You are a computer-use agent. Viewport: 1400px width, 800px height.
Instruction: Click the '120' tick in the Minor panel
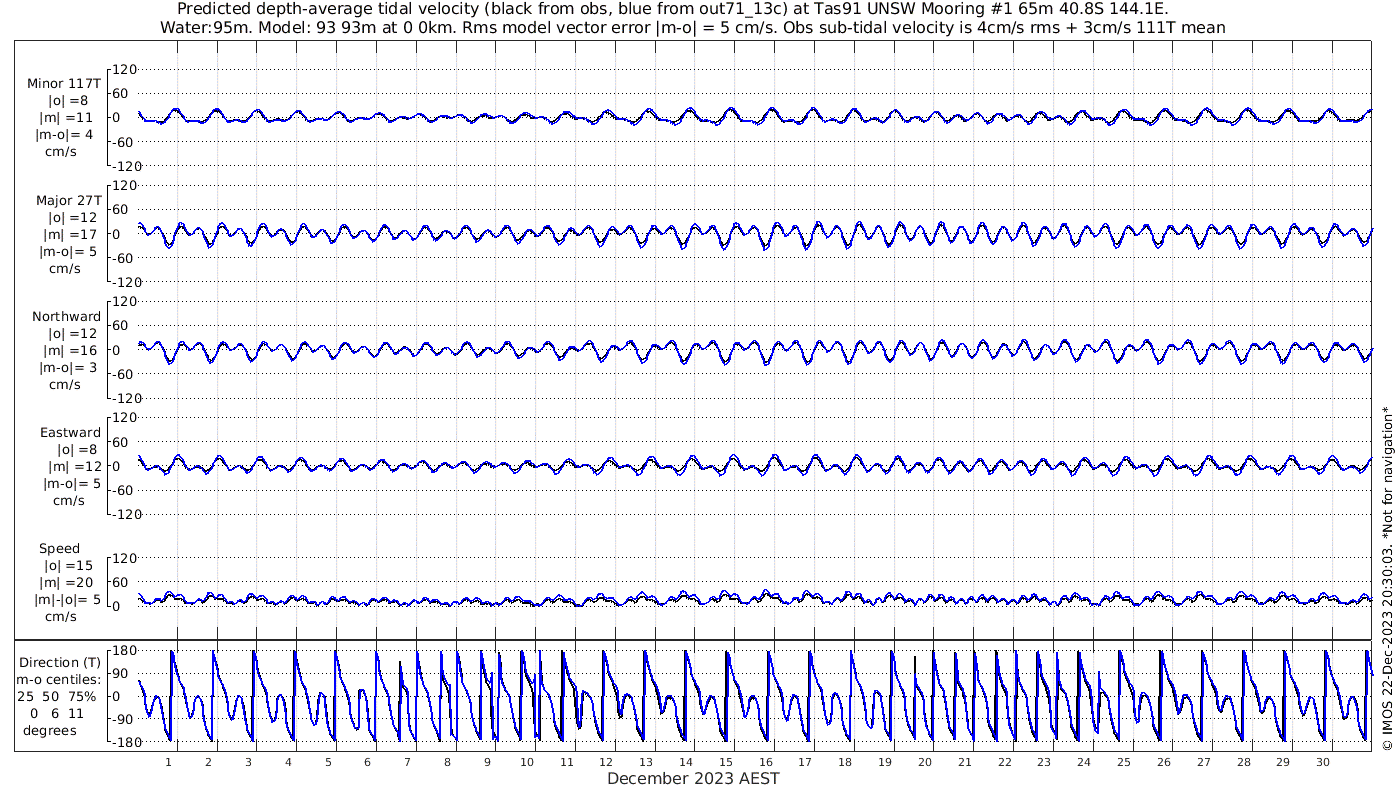(x=124, y=70)
